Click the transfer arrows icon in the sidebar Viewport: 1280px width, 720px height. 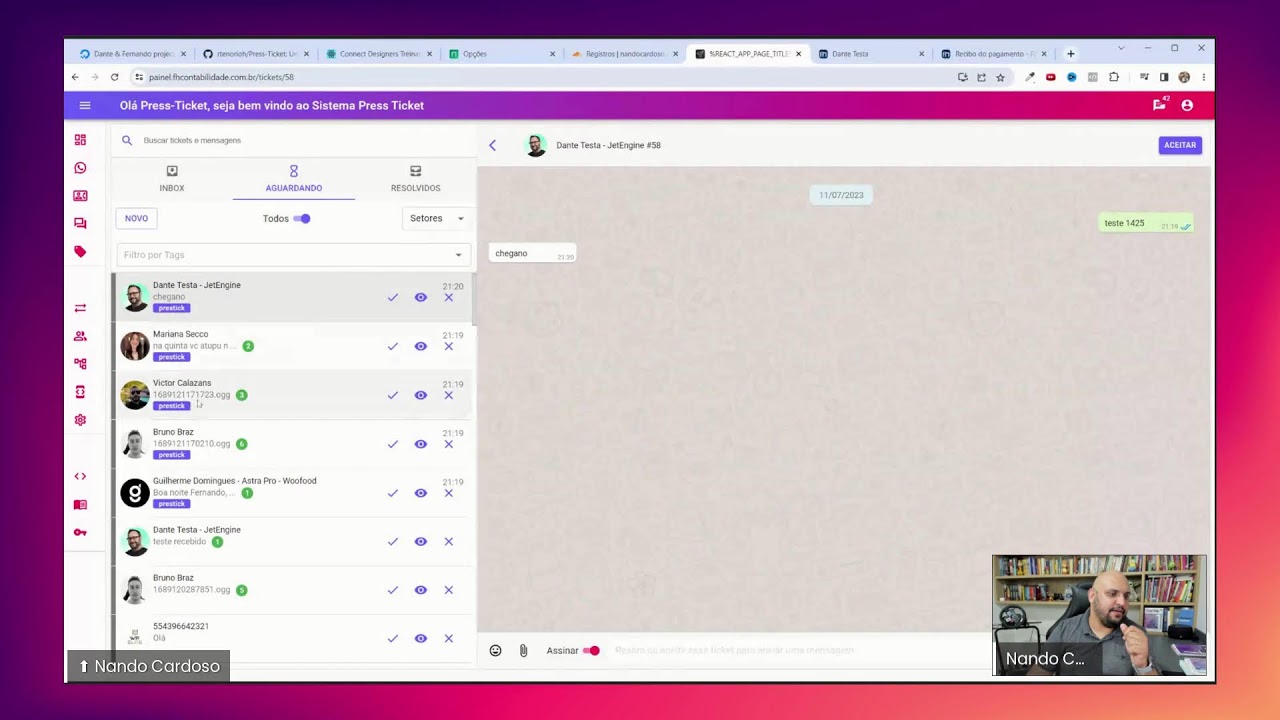pos(80,308)
